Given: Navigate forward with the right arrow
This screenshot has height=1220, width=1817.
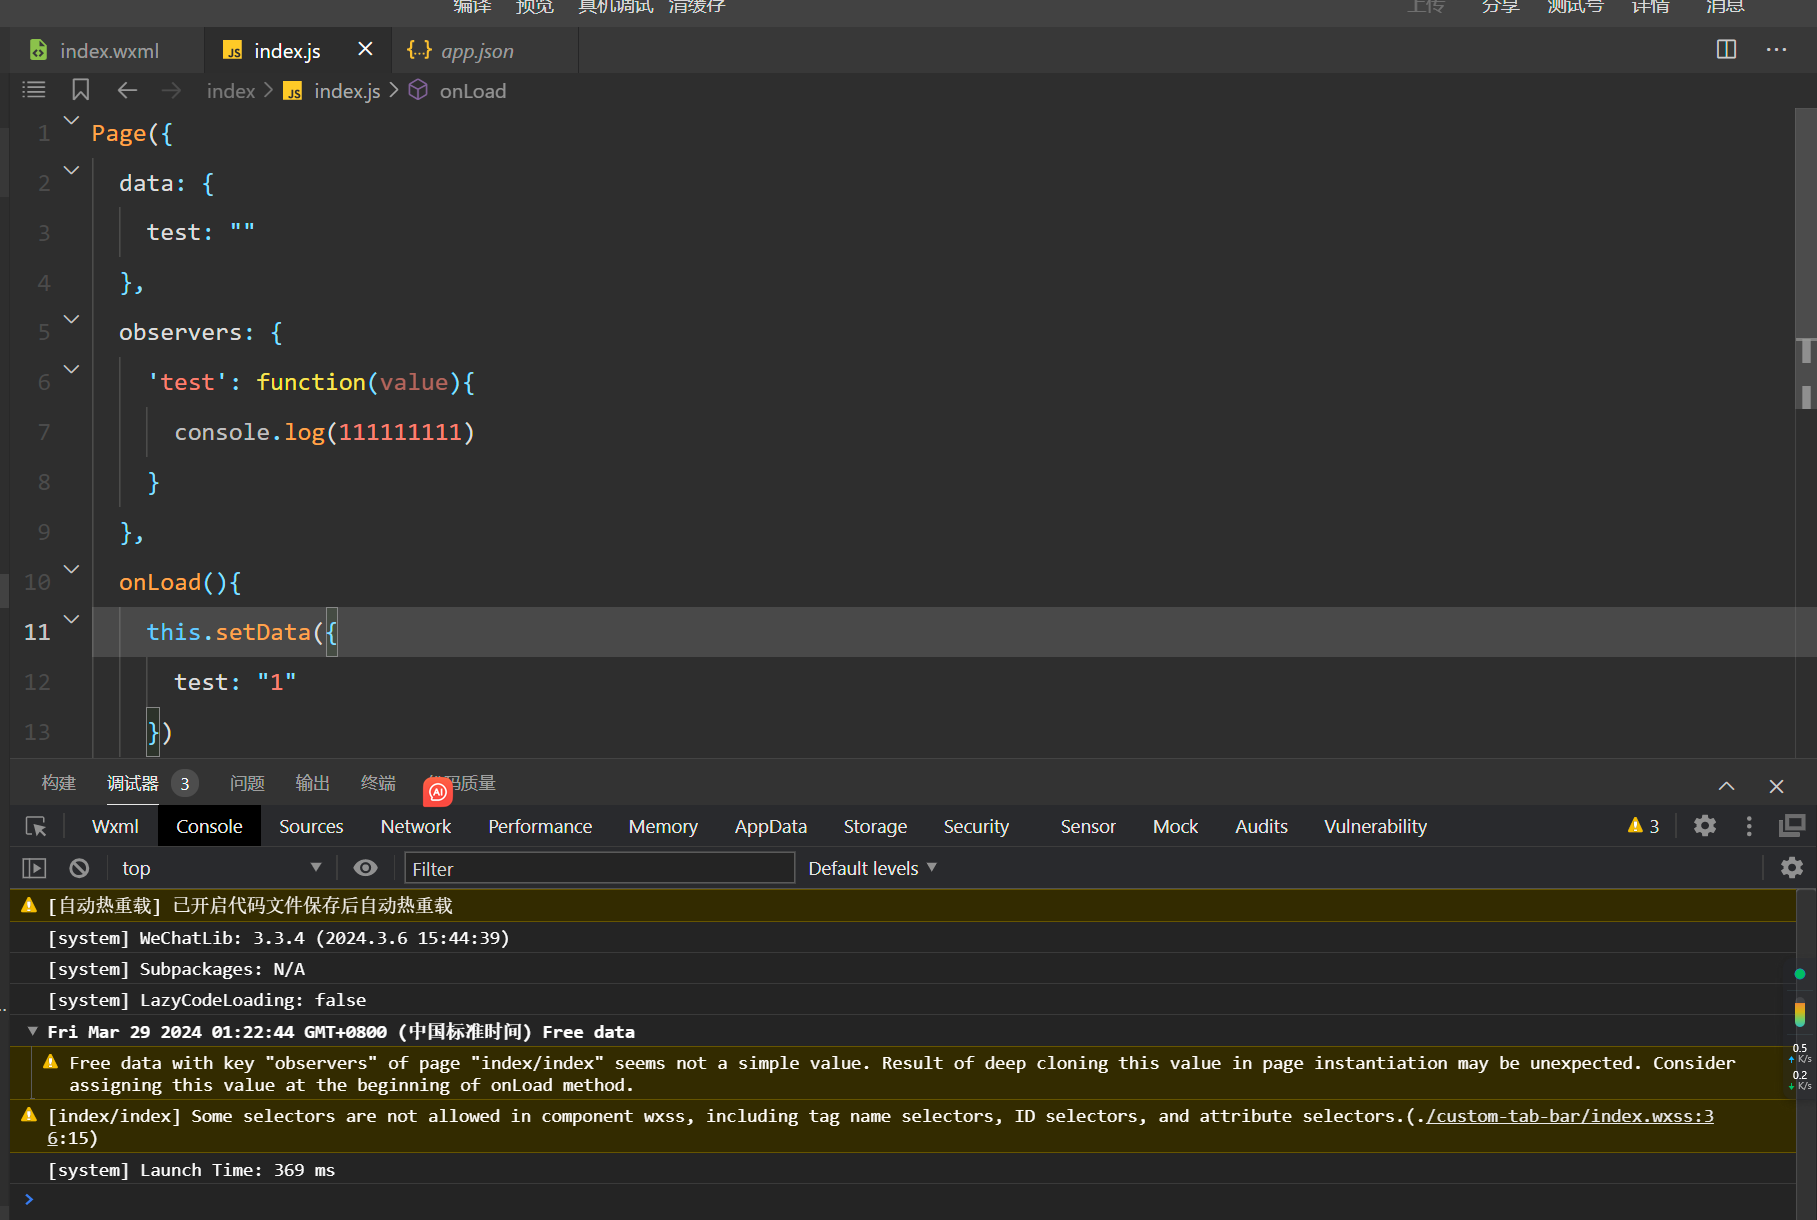Looking at the screenshot, I should coord(172,90).
